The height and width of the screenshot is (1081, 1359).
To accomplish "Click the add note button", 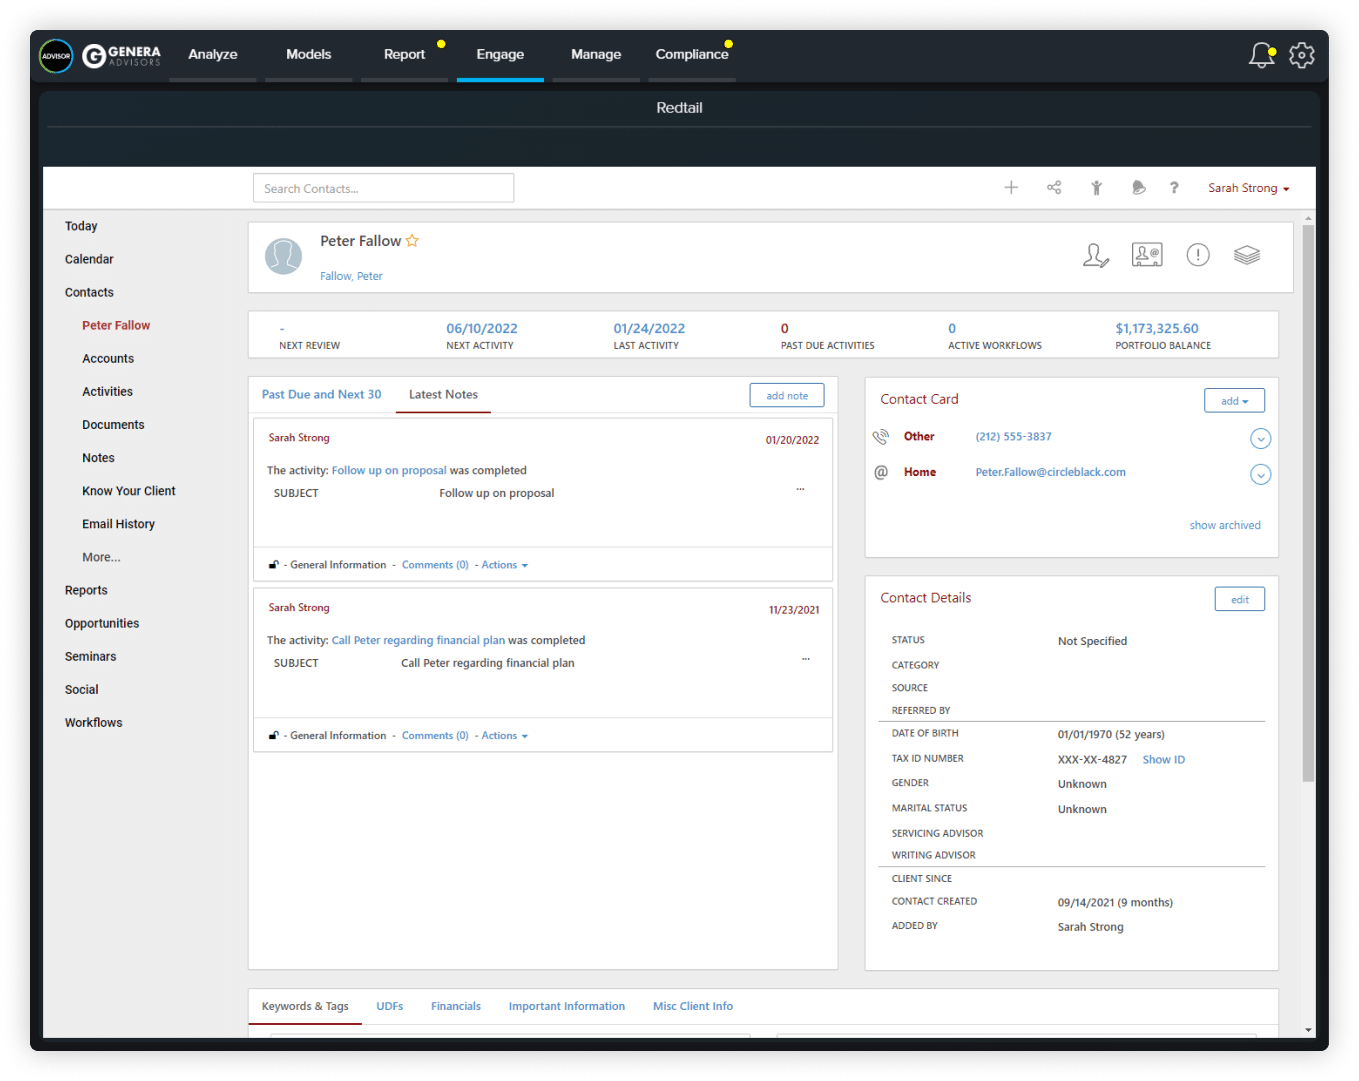I will 787,396.
